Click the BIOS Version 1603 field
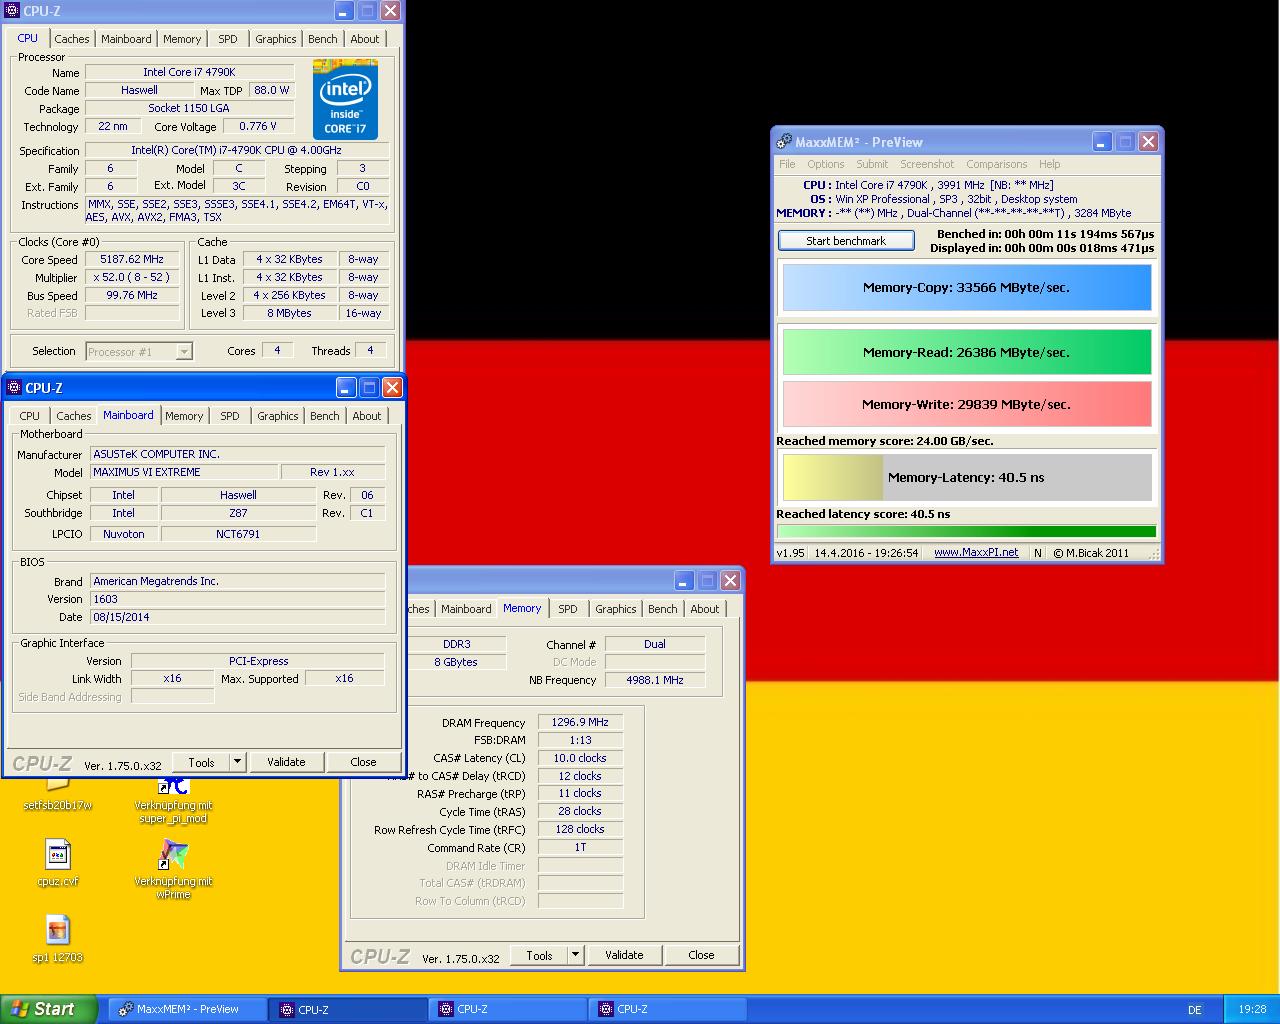Image resolution: width=1280 pixels, height=1024 pixels. [x=238, y=599]
